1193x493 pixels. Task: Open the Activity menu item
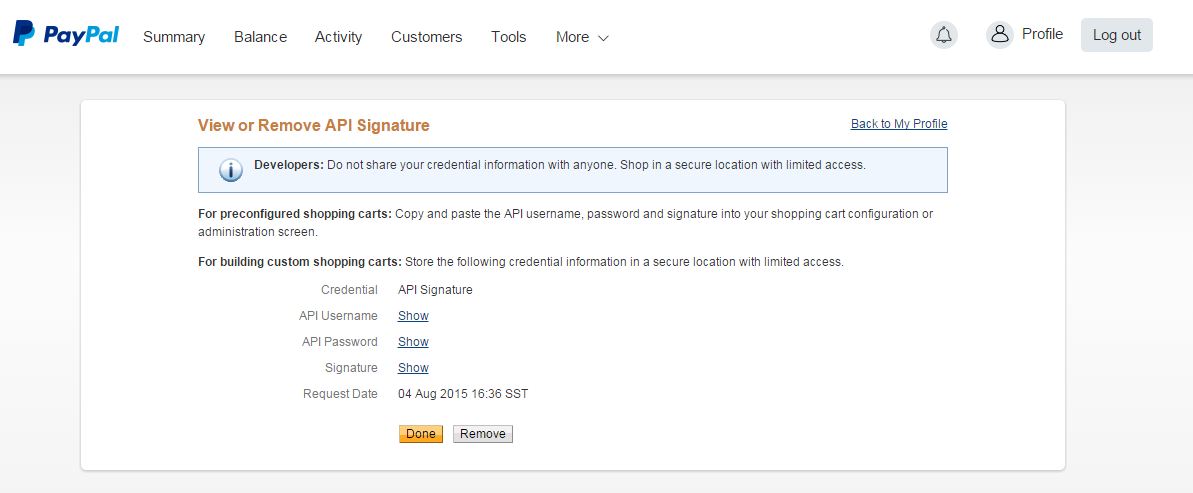coord(339,37)
